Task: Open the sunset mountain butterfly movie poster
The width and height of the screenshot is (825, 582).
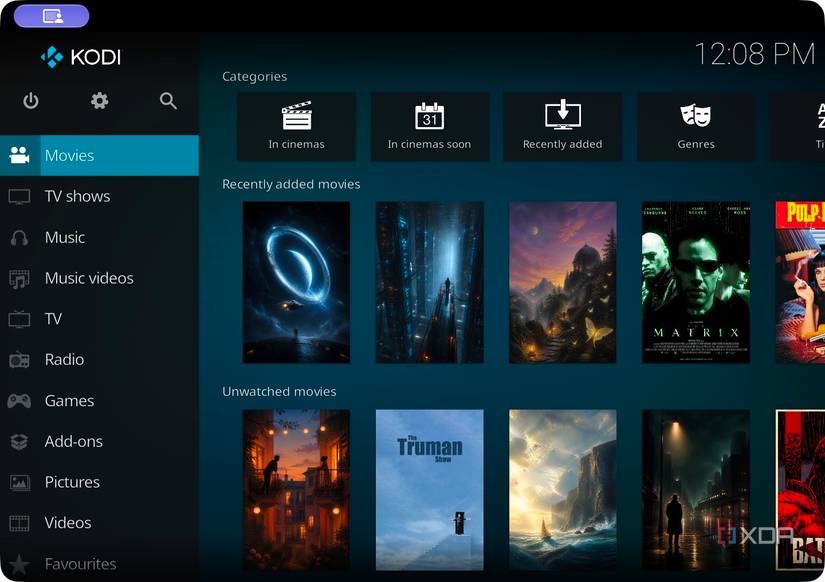Action: point(563,282)
